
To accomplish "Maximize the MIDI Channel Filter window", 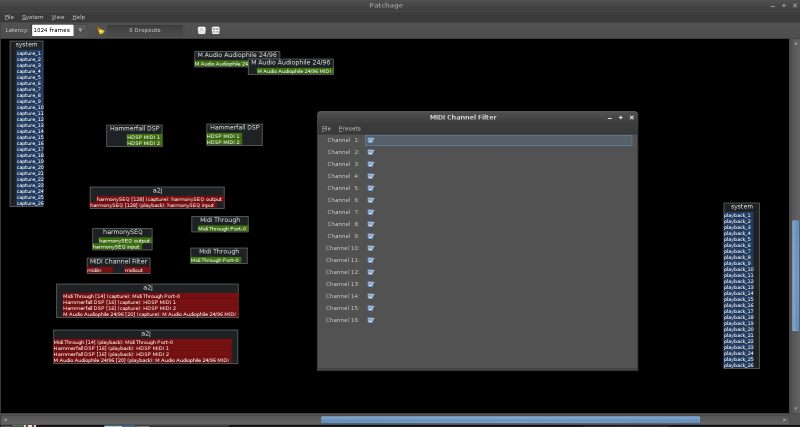I will pos(621,117).
